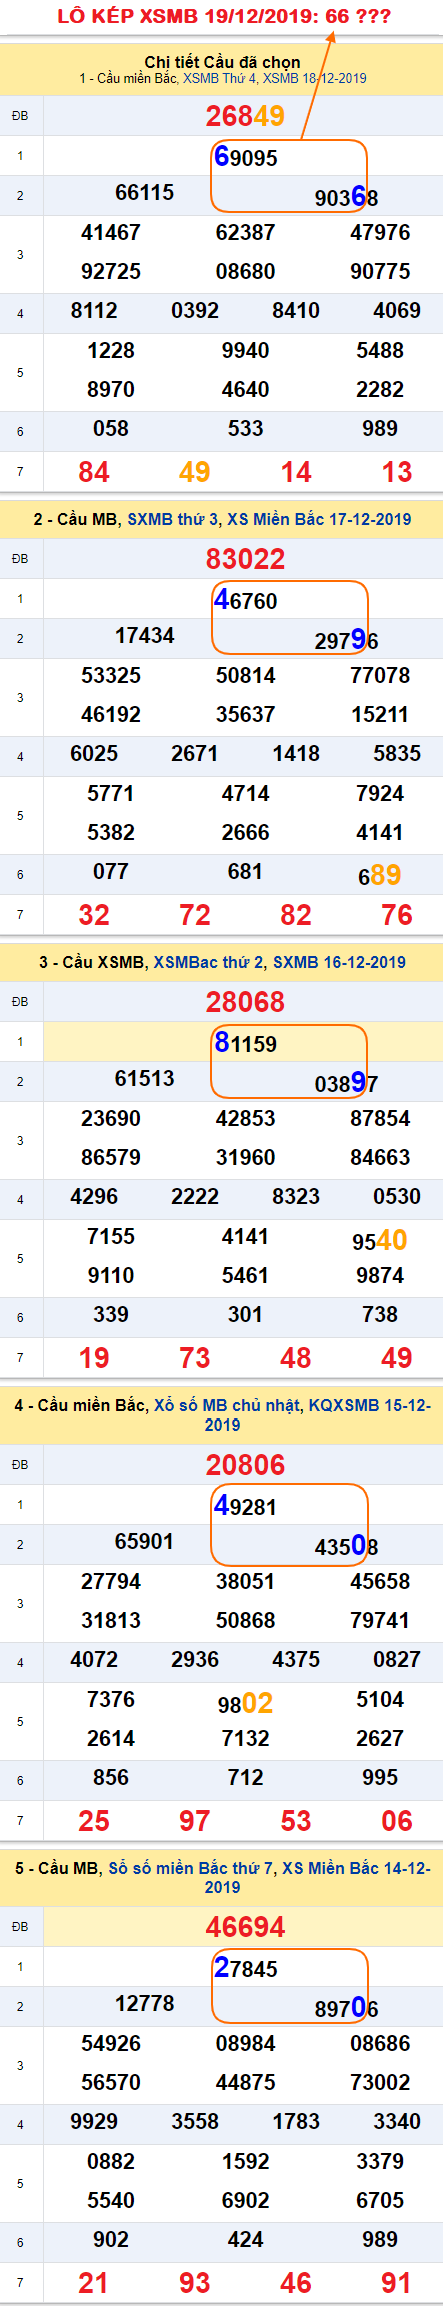This screenshot has height=2306, width=443.
Task: Select third prize number 50814
Action: pyautogui.click(x=245, y=676)
